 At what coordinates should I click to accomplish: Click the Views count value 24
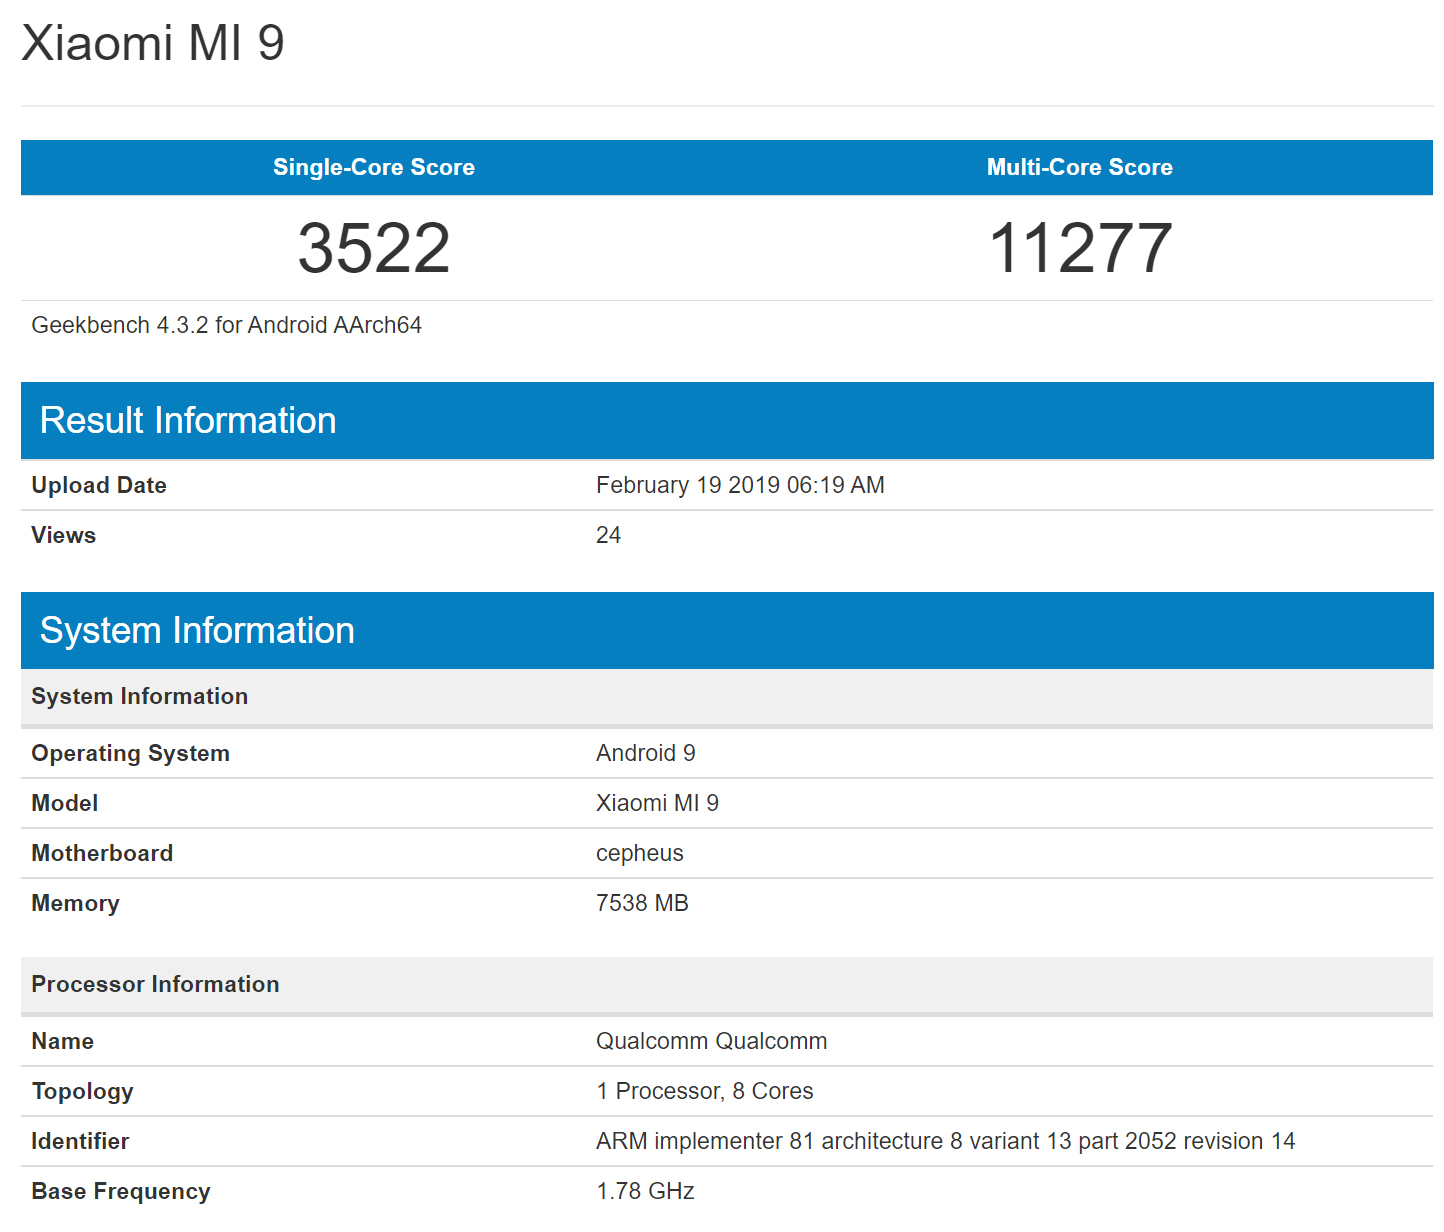[608, 535]
